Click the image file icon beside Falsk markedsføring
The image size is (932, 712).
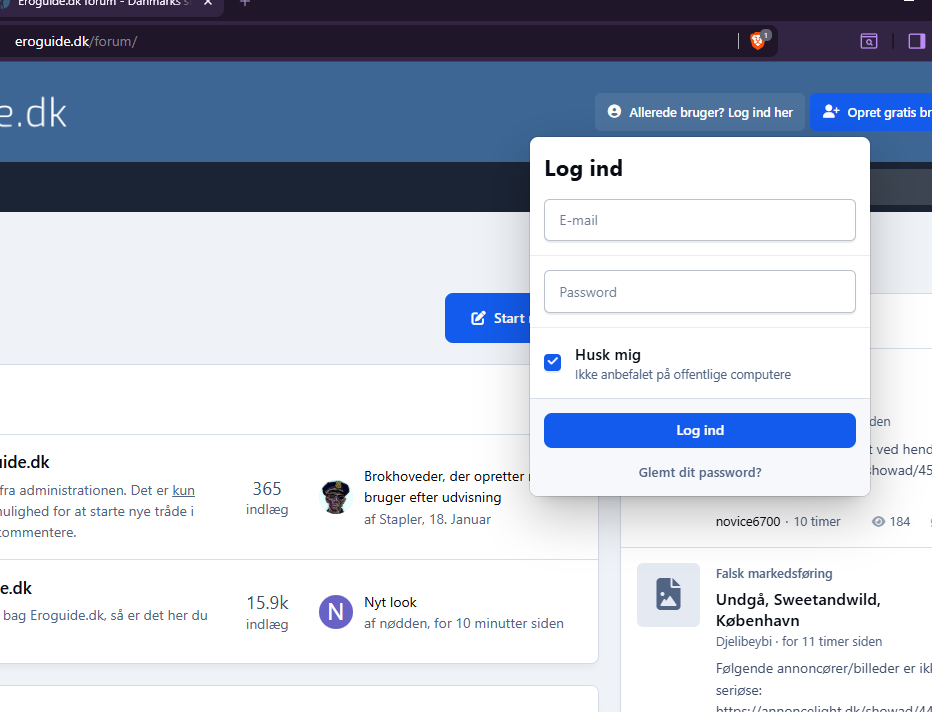coord(668,594)
